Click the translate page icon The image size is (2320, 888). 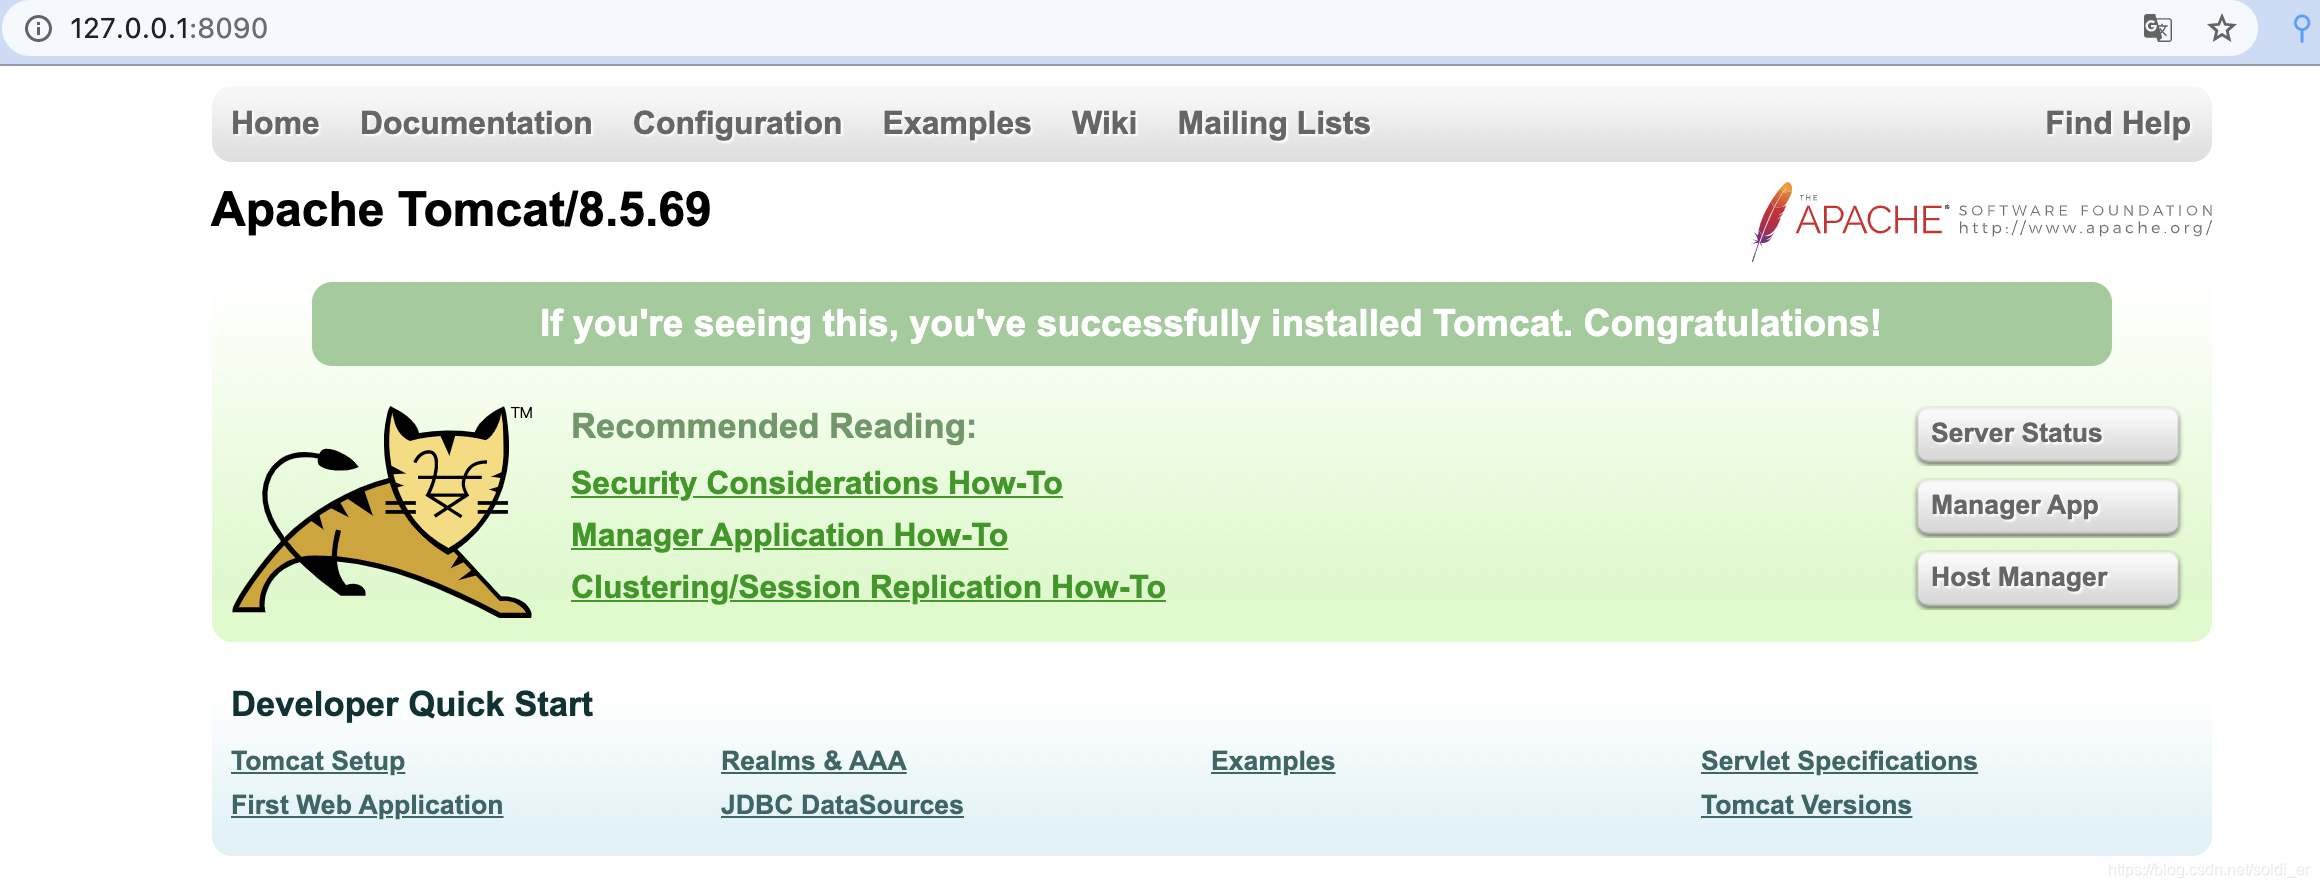click(x=2157, y=28)
